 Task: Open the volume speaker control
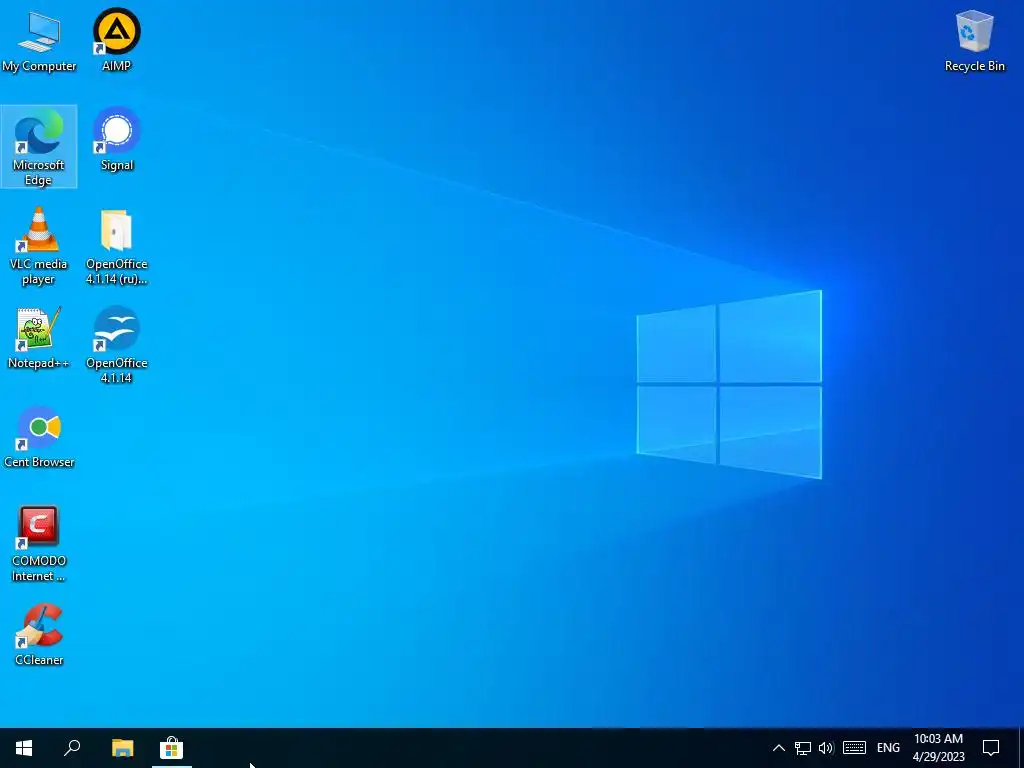[x=826, y=748]
